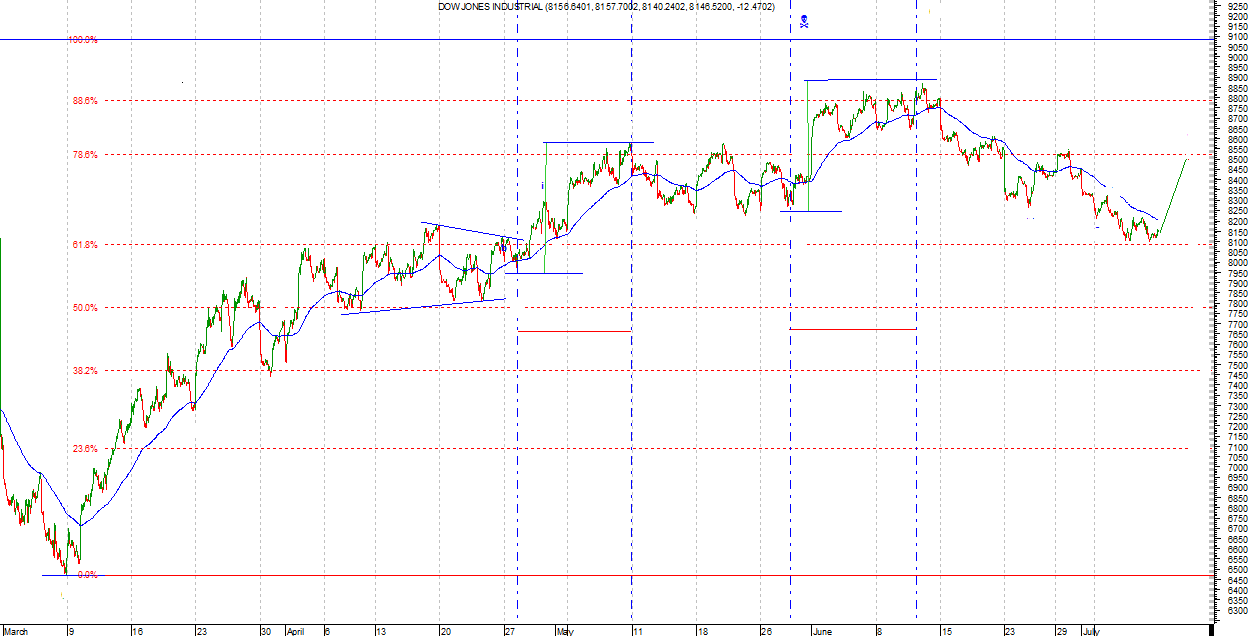Select the 38.2% Fibonacci retracement label

coord(84,371)
